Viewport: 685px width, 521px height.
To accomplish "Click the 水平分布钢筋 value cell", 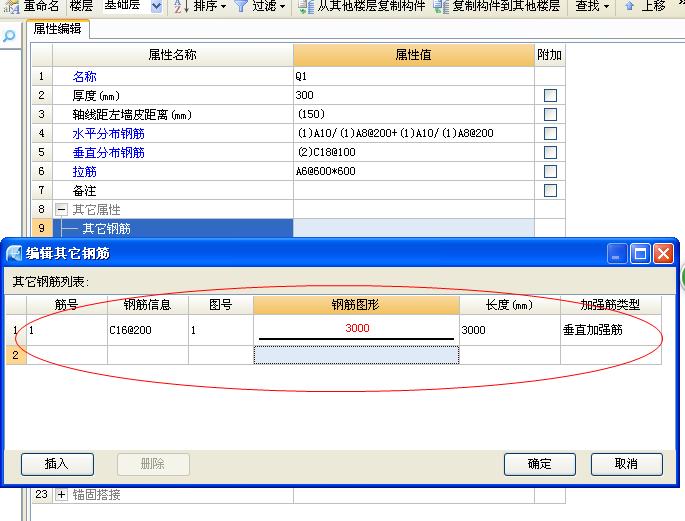I will pyautogui.click(x=414, y=133).
